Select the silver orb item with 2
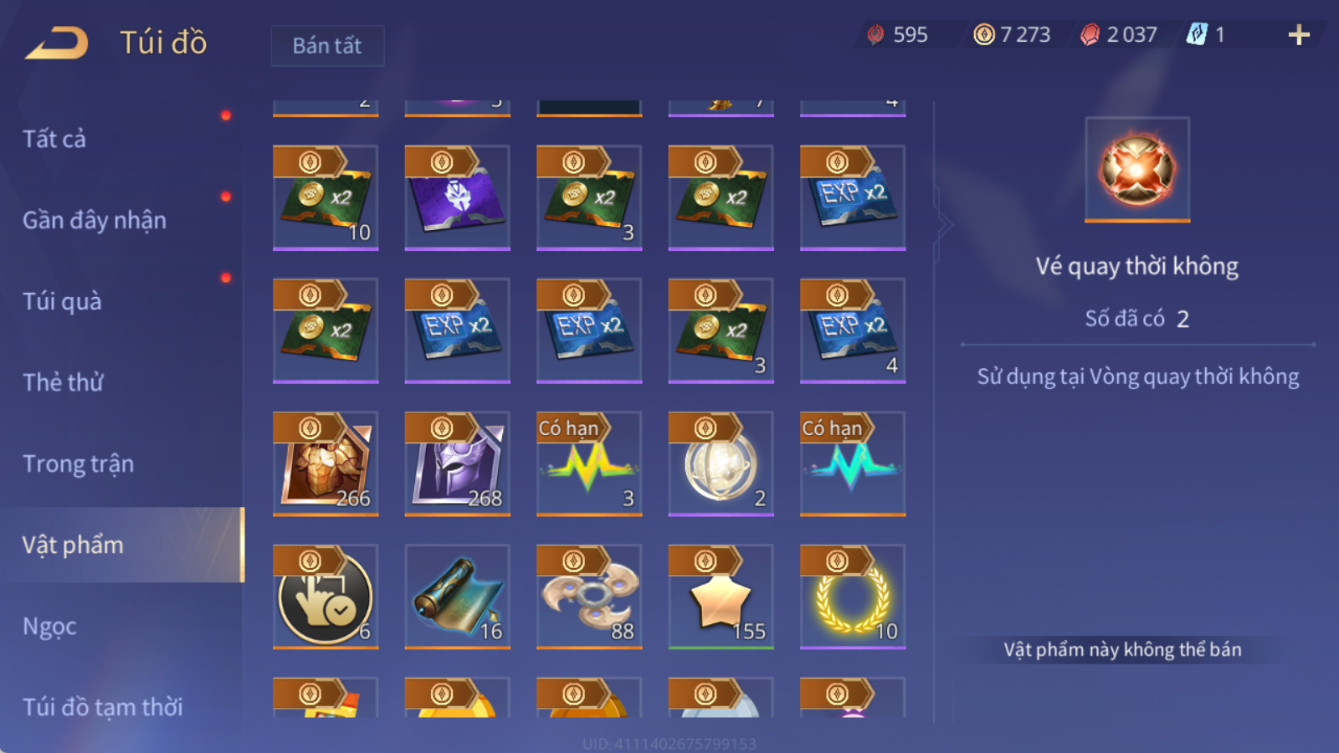 coord(721,464)
